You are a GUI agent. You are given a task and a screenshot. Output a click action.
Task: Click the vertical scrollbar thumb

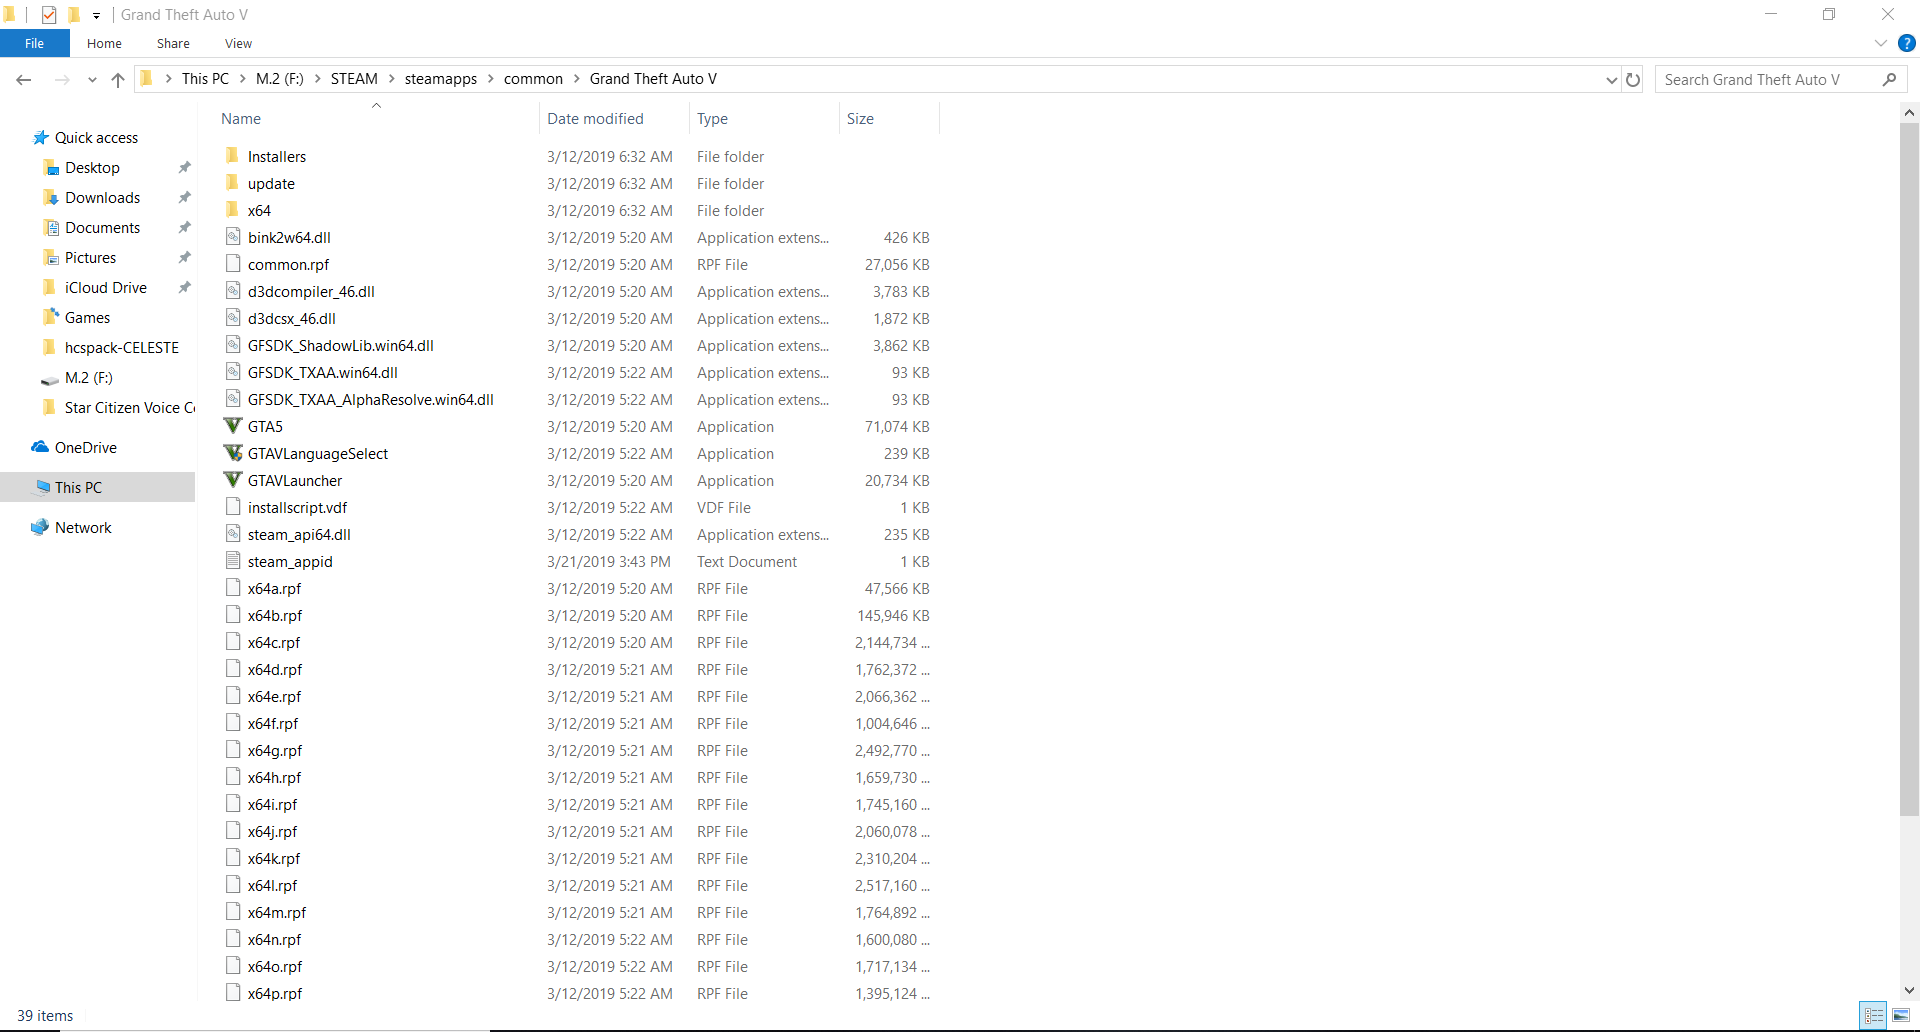1909,470
